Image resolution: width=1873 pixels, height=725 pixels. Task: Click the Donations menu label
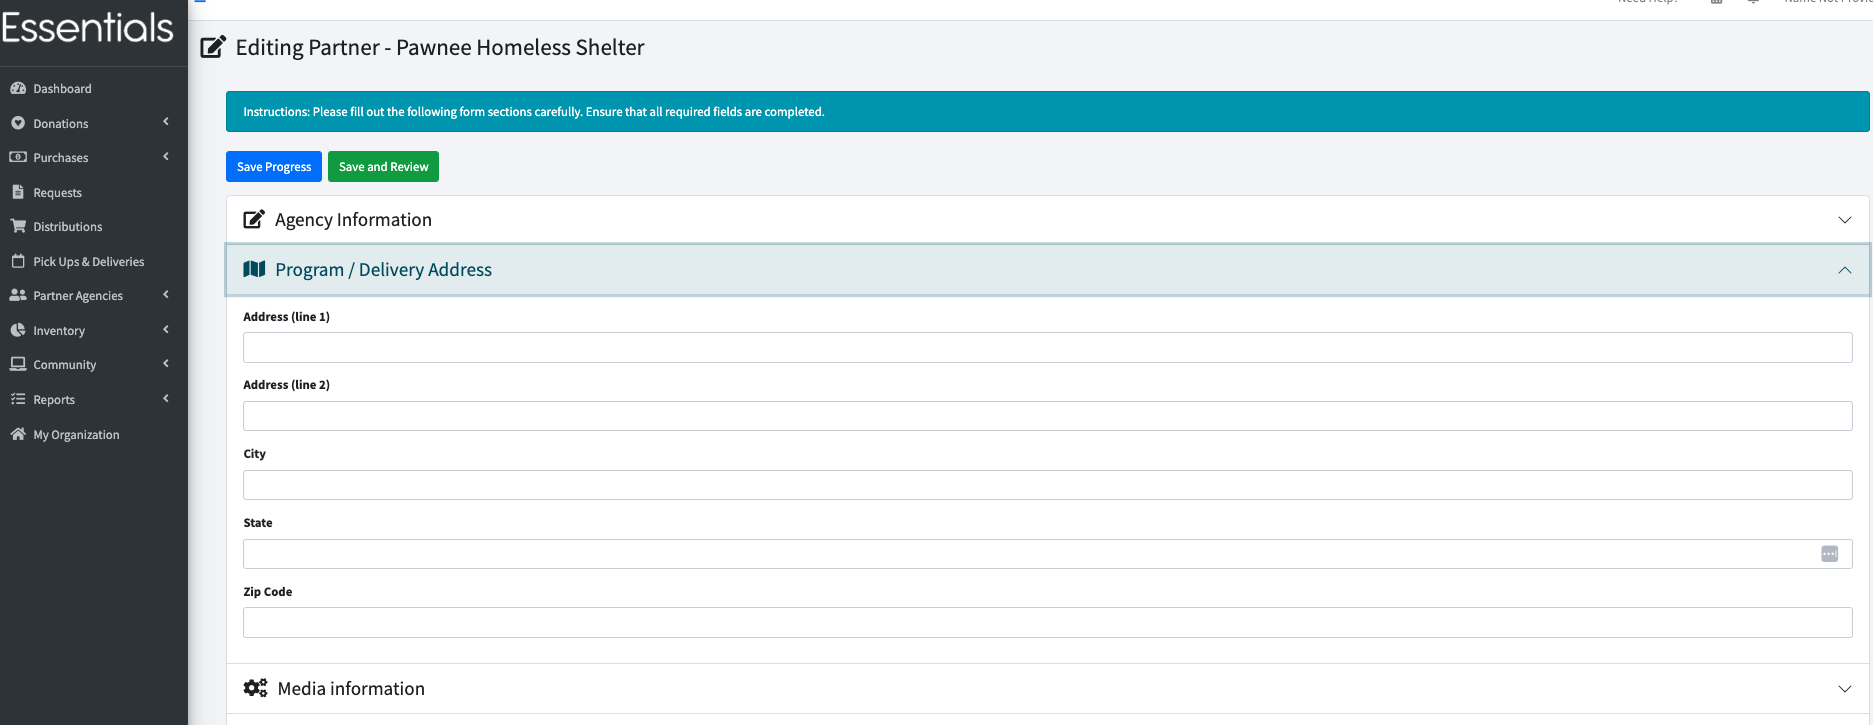[60, 124]
